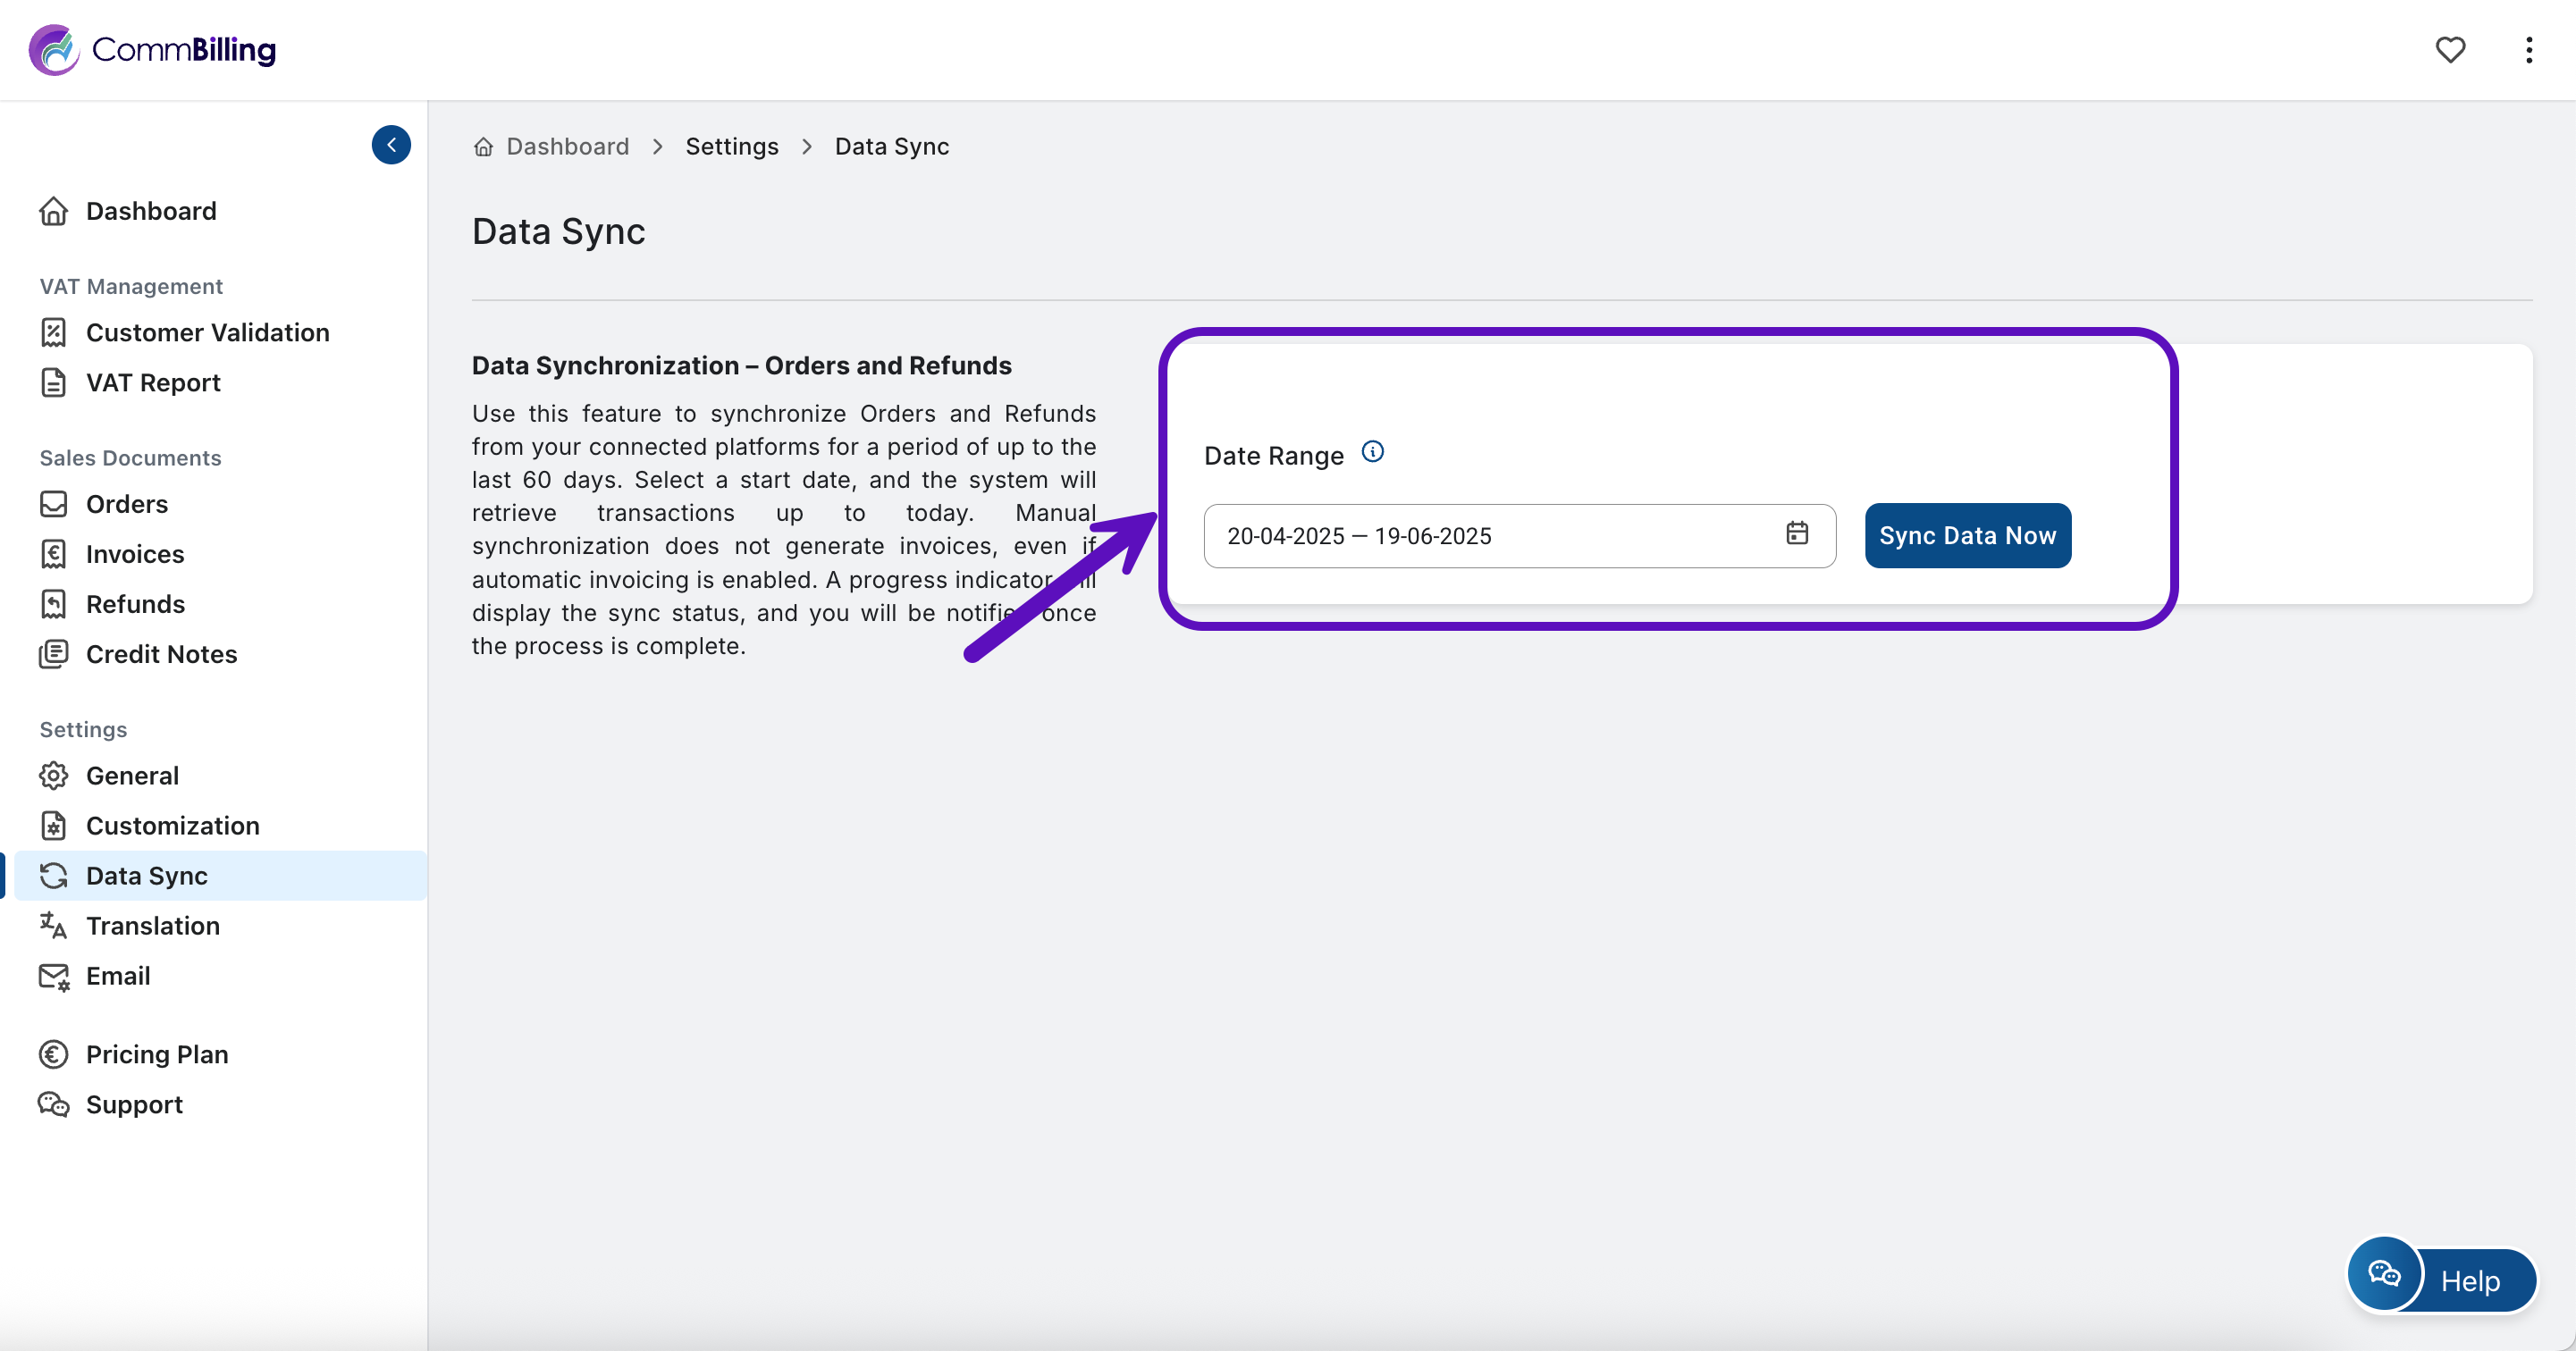Go to Dashboard in breadcrumb

(566, 146)
